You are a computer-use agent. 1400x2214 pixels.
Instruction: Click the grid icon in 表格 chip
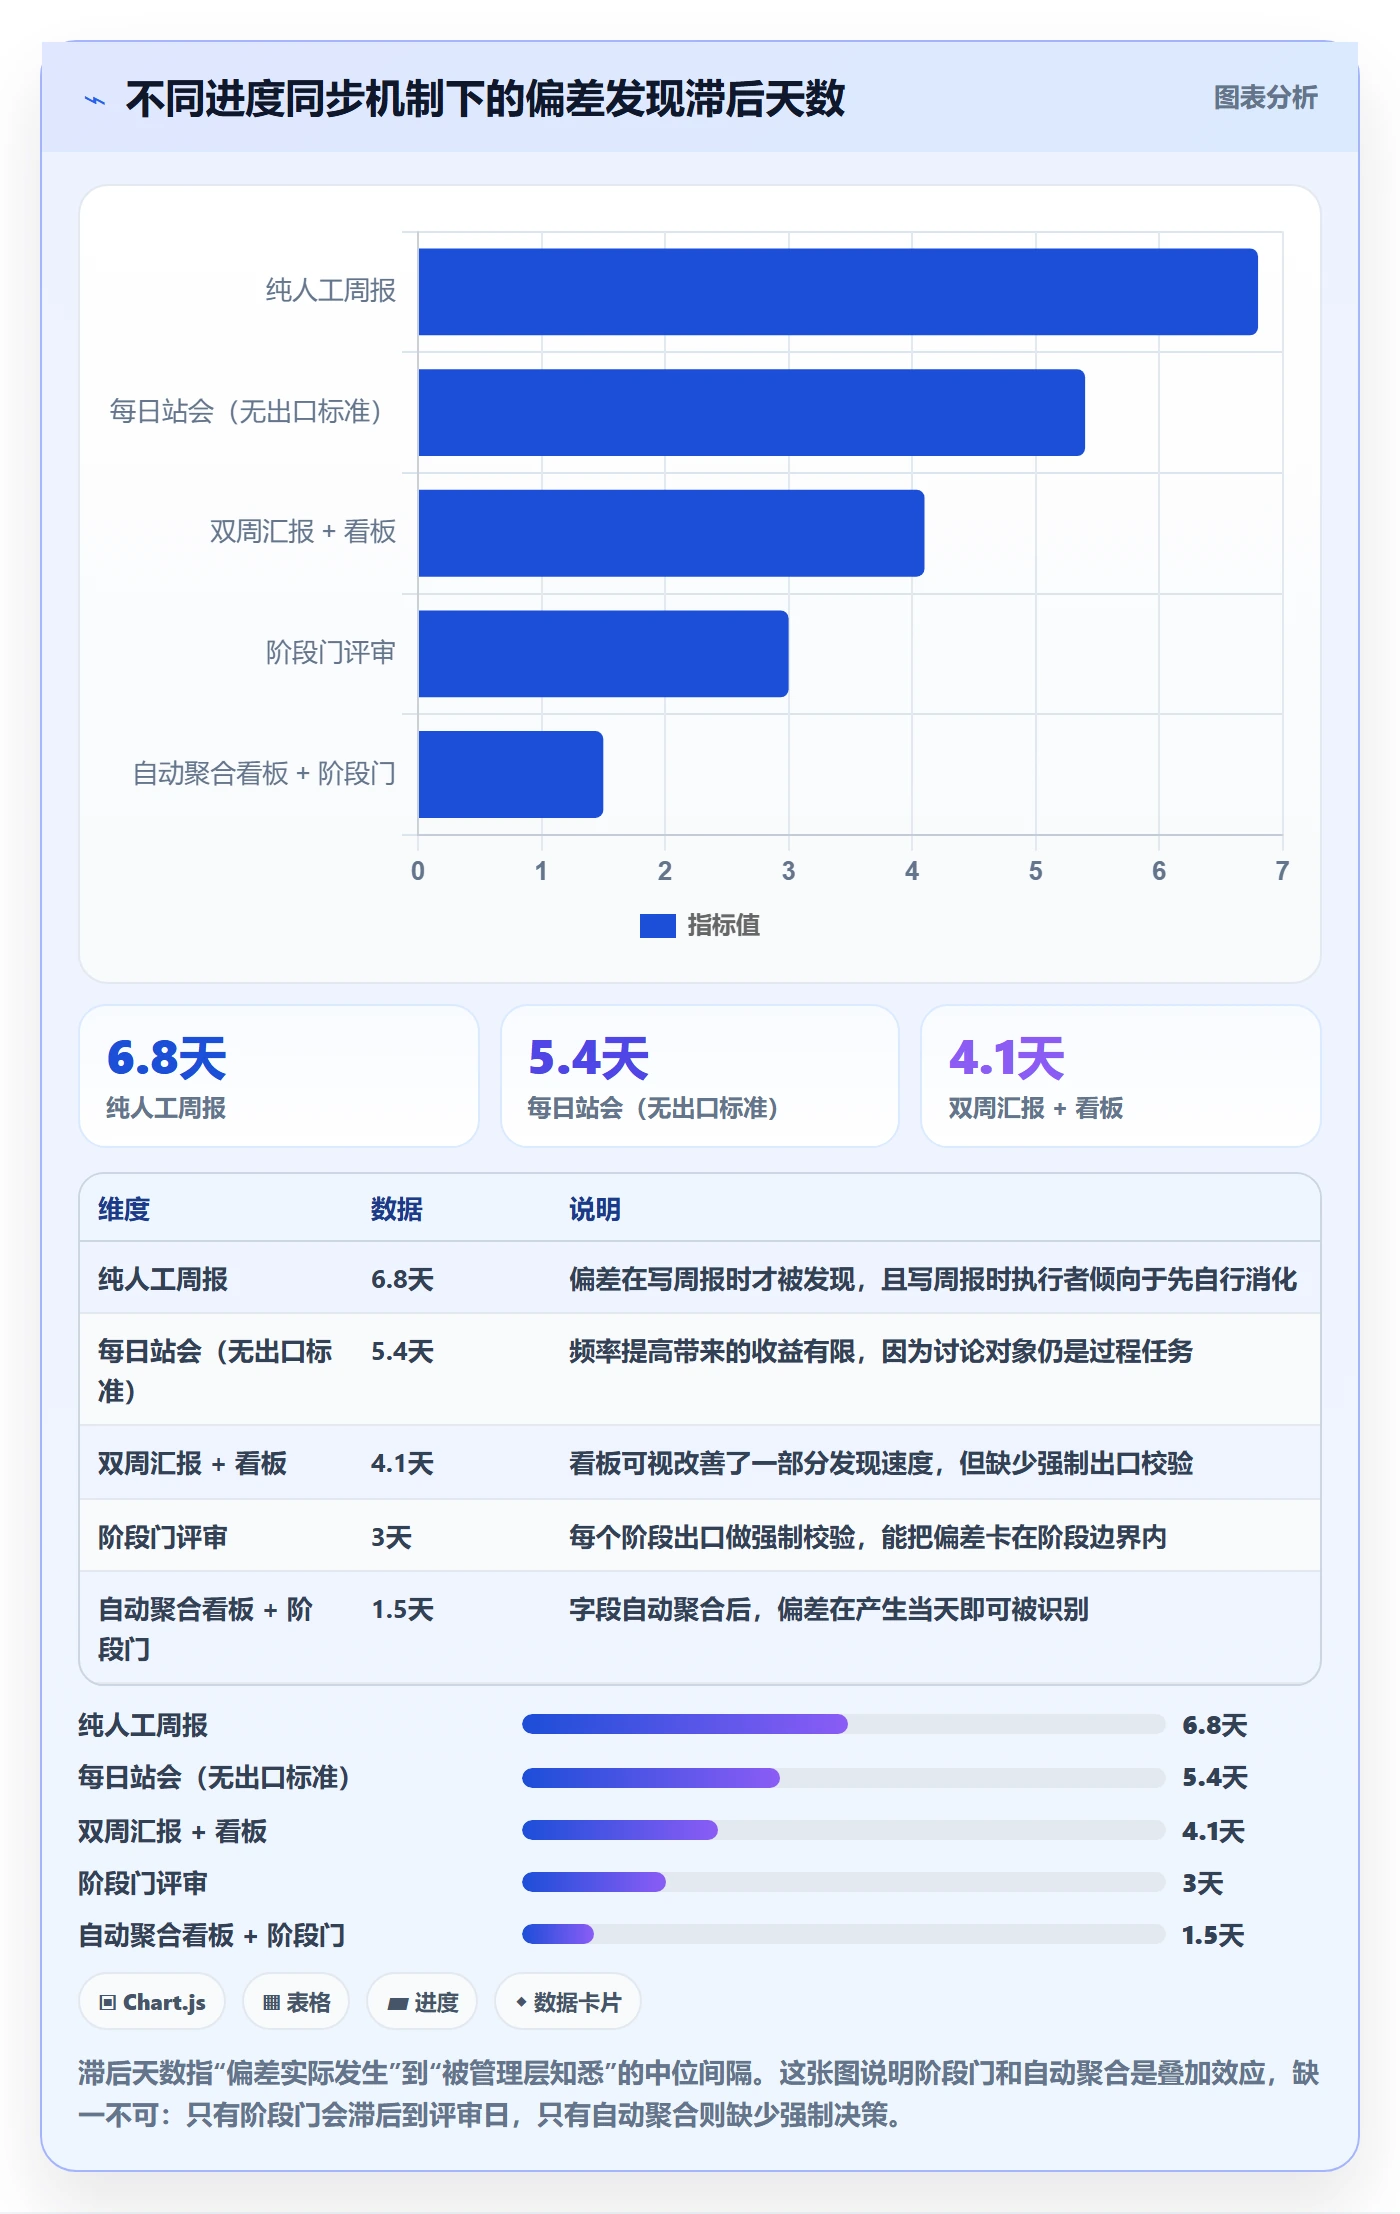click(271, 2002)
